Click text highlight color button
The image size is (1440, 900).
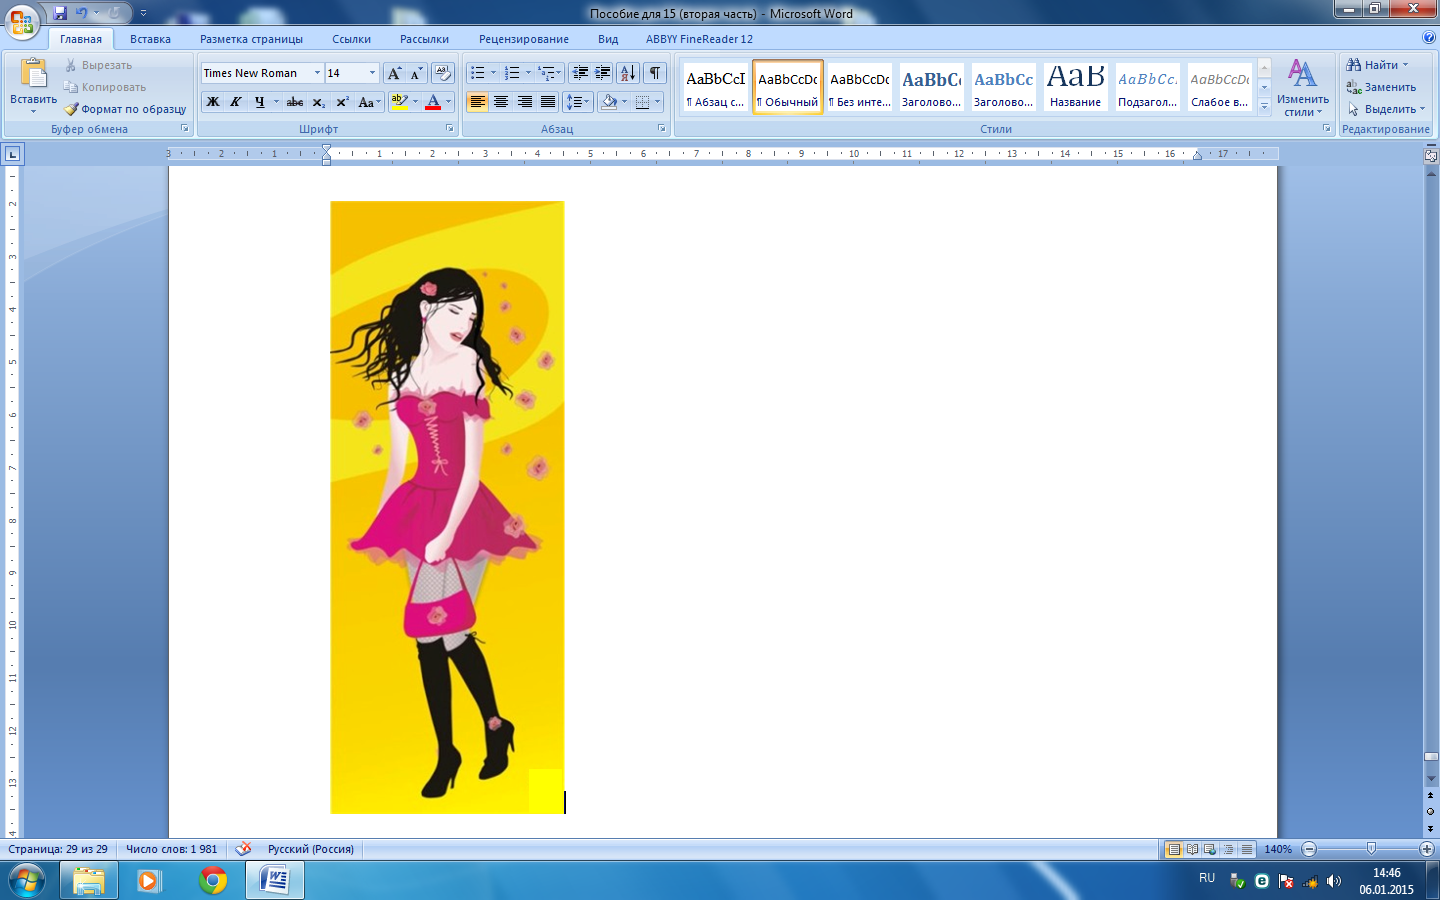click(x=399, y=102)
